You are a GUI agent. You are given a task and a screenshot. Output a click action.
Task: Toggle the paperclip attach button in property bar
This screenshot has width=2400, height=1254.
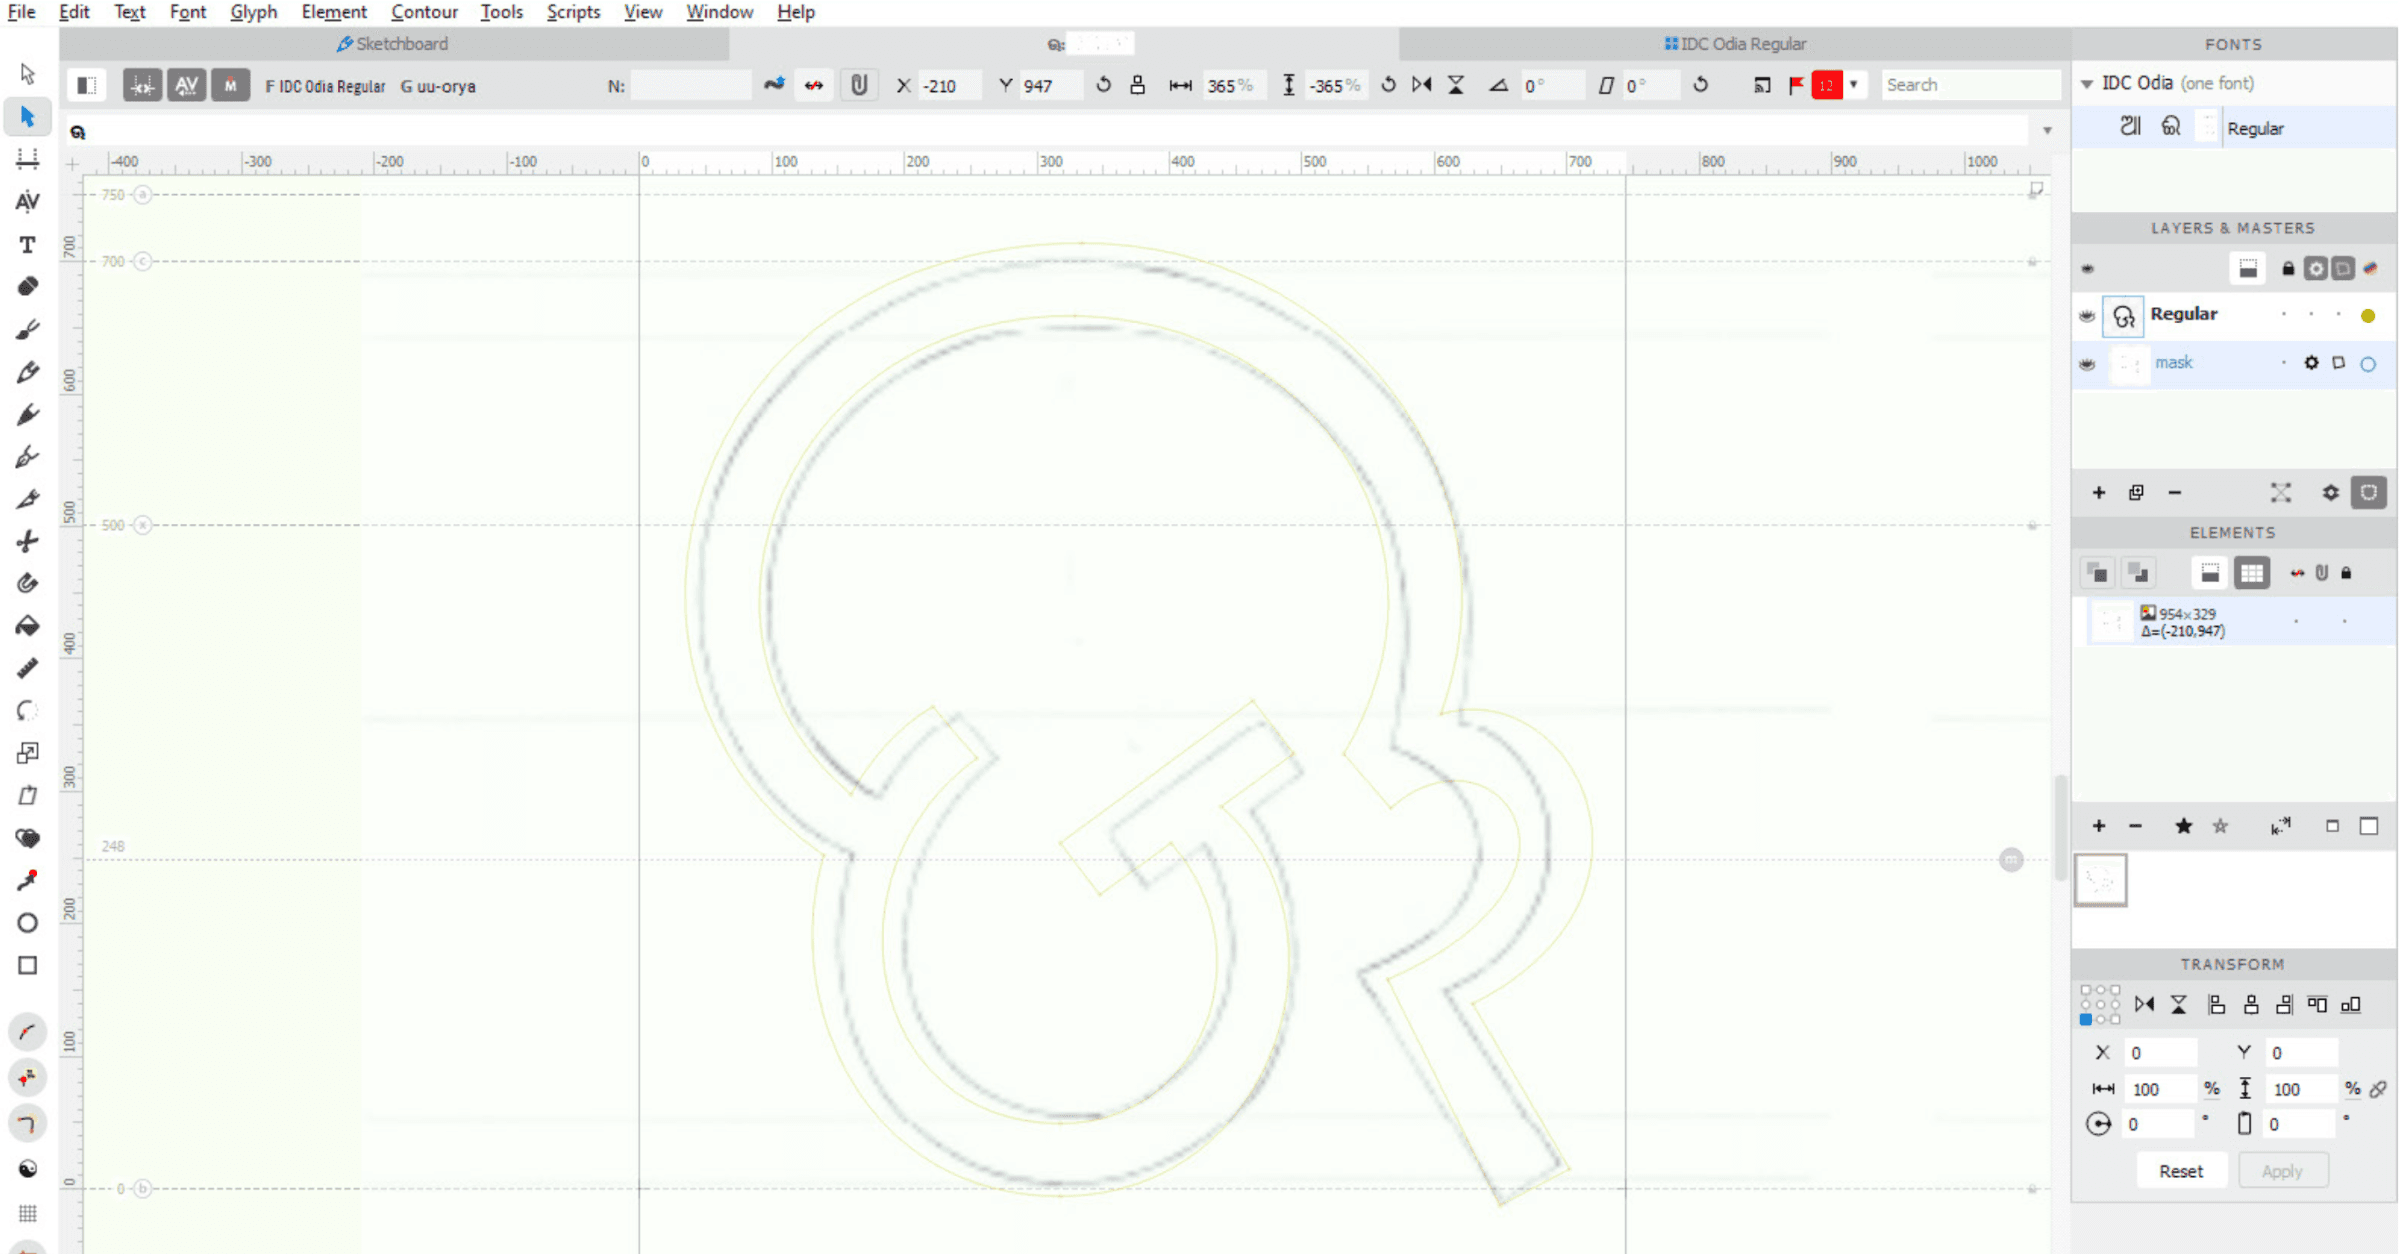point(859,85)
